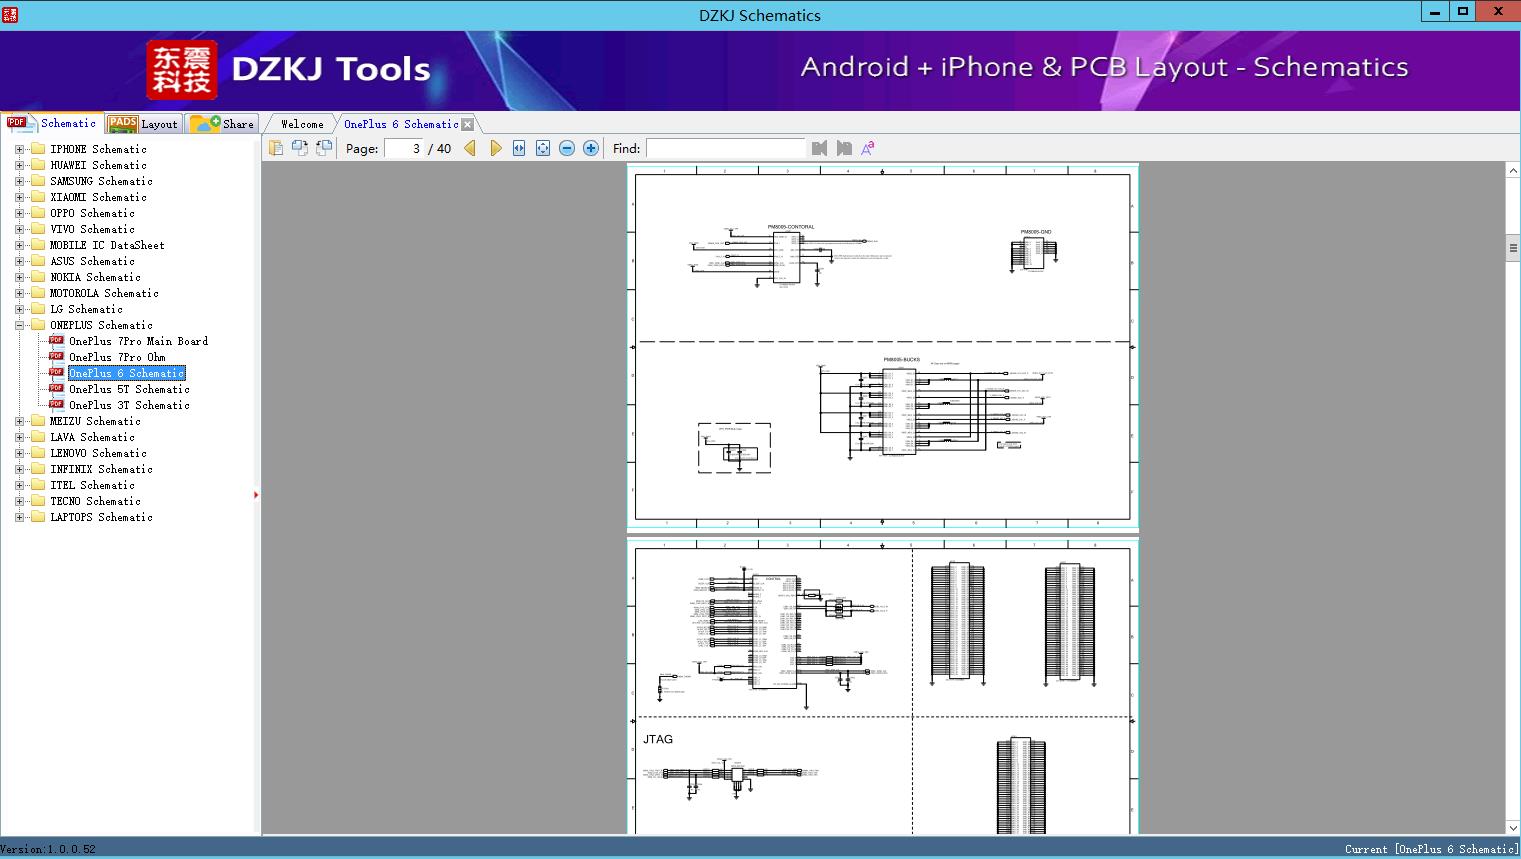Screen dimensions: 1521x859
Task: Click the PDF icon beside OnePlus 3T Schematic
Action: click(x=56, y=405)
